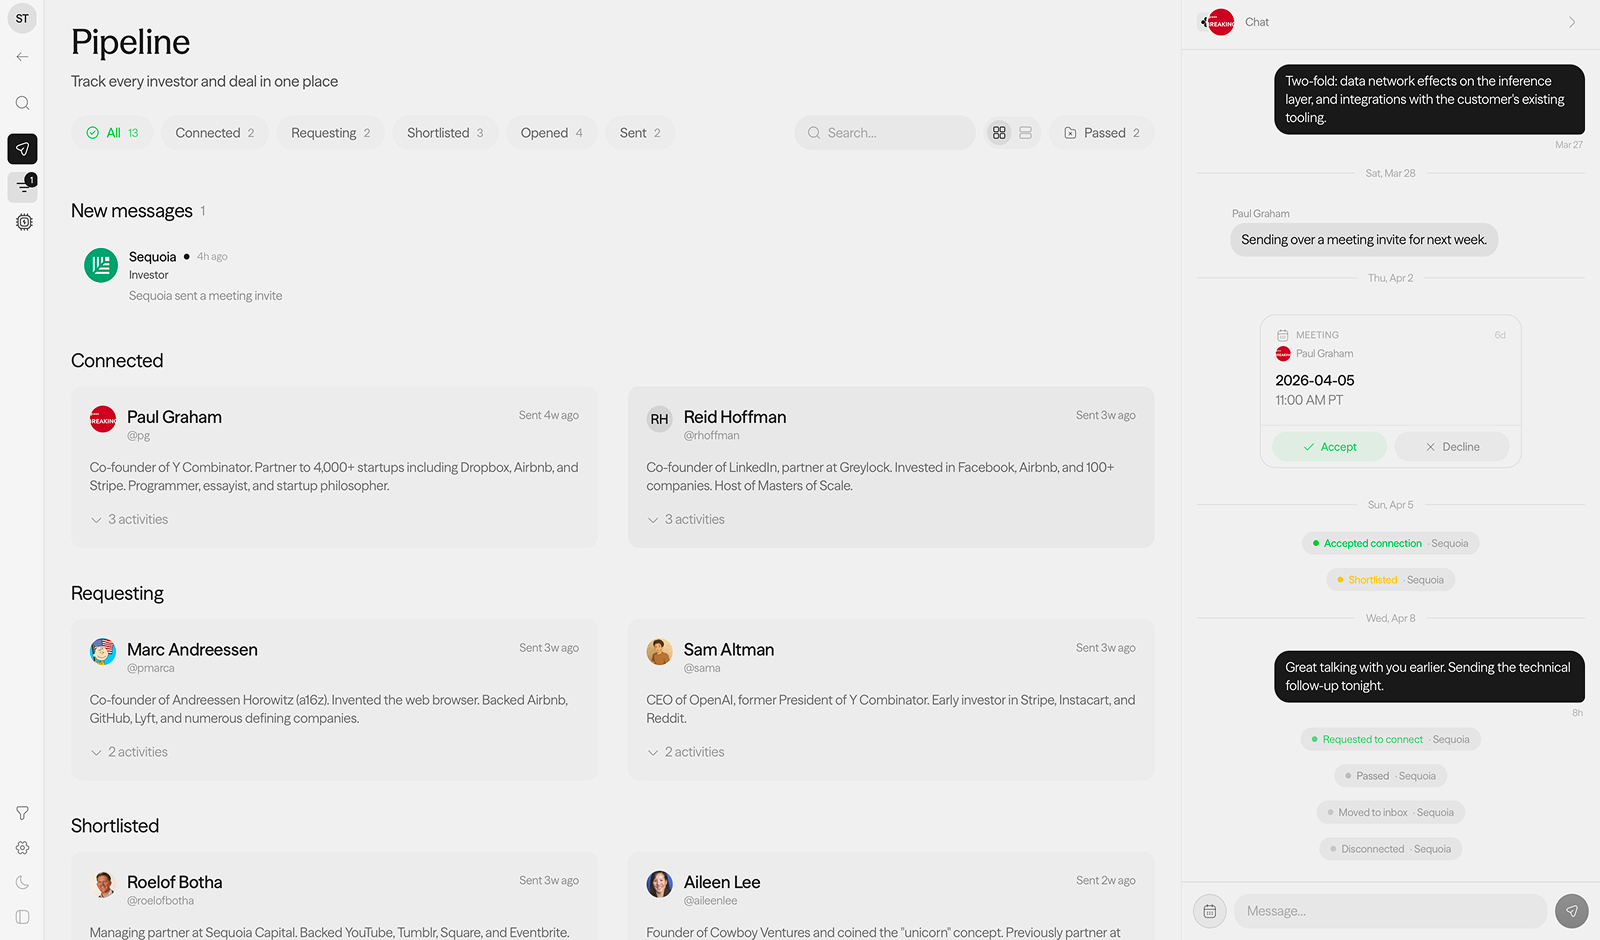Open settings gear in the sidebar

22,848
